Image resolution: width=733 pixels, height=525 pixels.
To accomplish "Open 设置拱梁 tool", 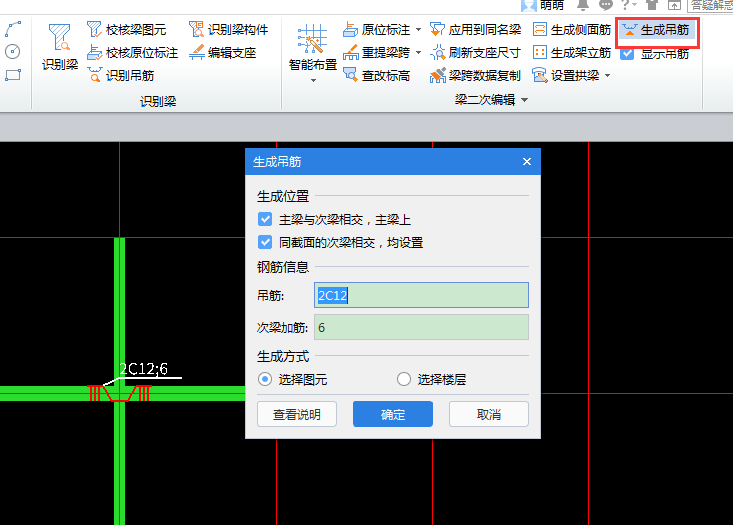I will pos(566,75).
